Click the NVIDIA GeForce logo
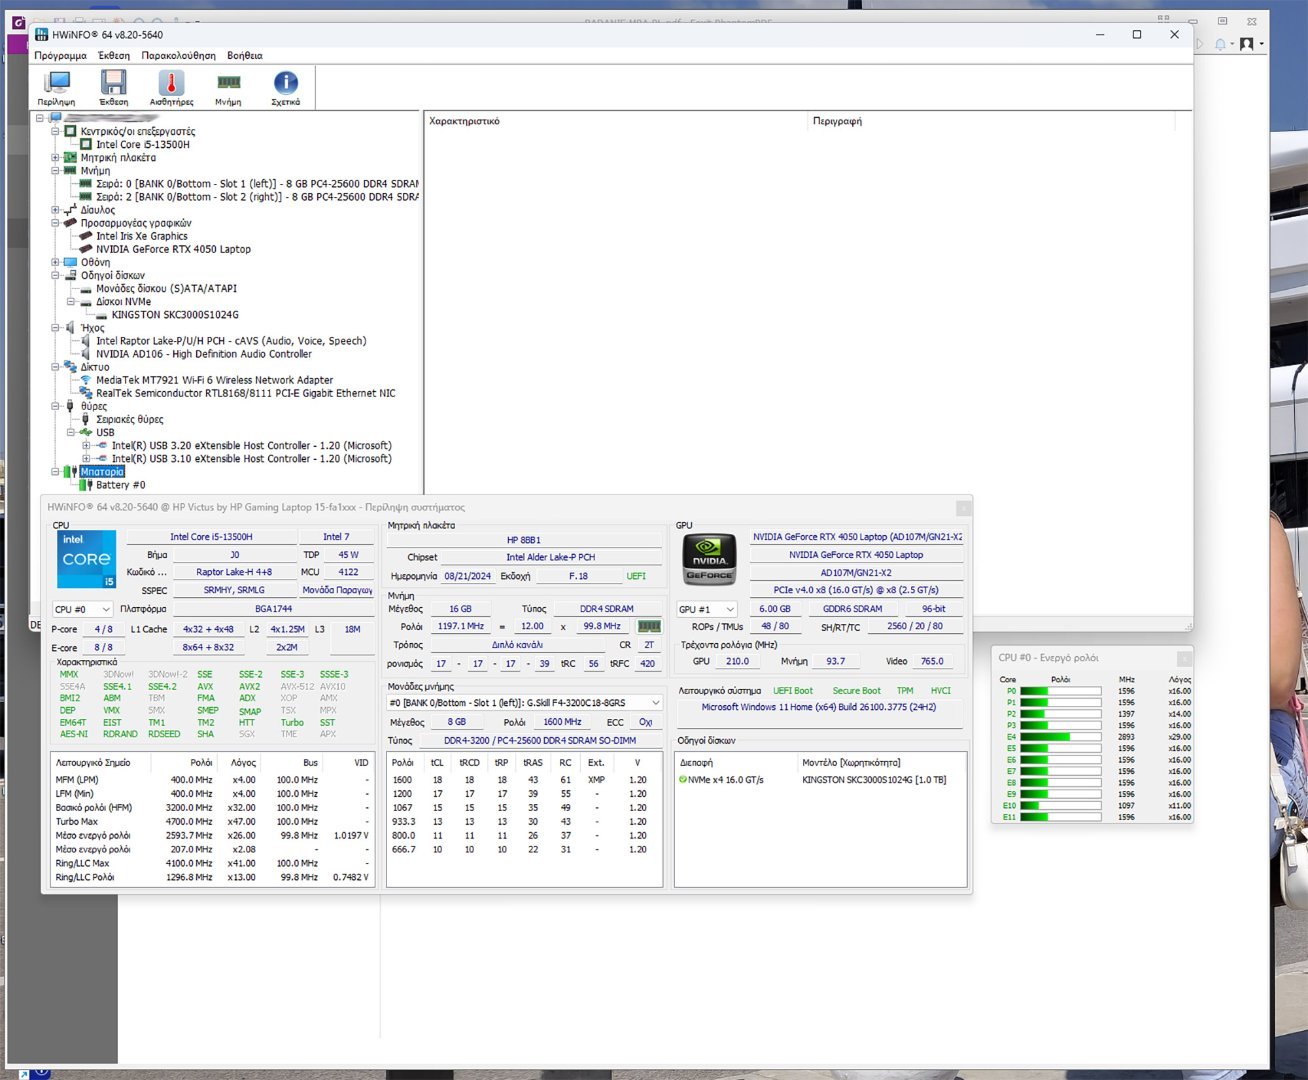Image resolution: width=1308 pixels, height=1080 pixels. click(709, 558)
